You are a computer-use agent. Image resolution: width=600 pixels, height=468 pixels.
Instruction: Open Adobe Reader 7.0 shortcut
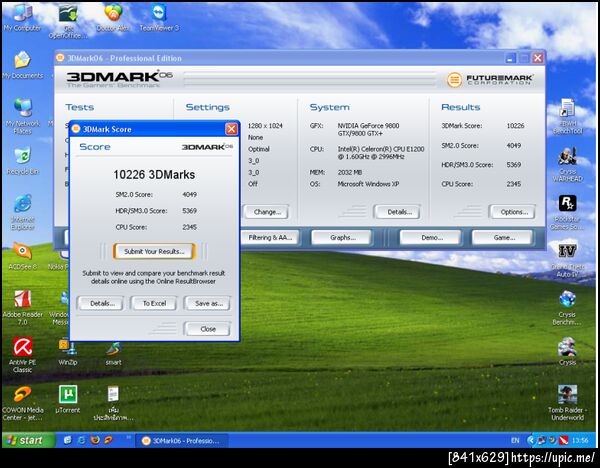(x=22, y=307)
